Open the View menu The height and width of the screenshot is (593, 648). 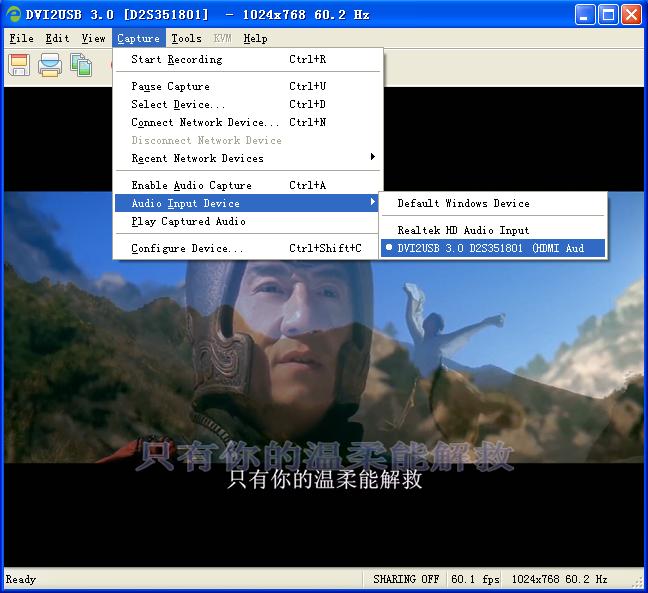click(x=93, y=38)
